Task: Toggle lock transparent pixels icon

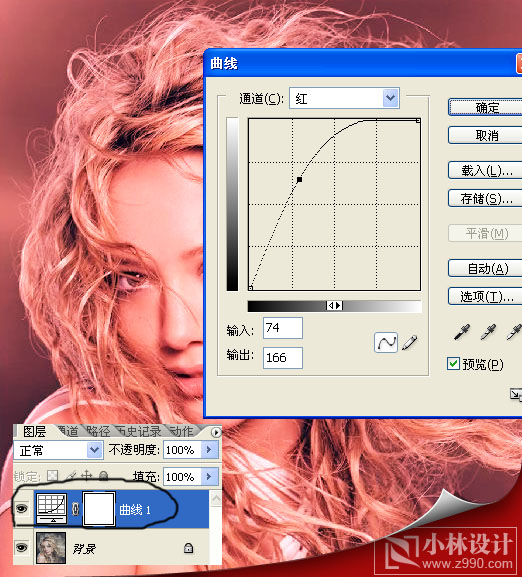Action: (x=53, y=476)
